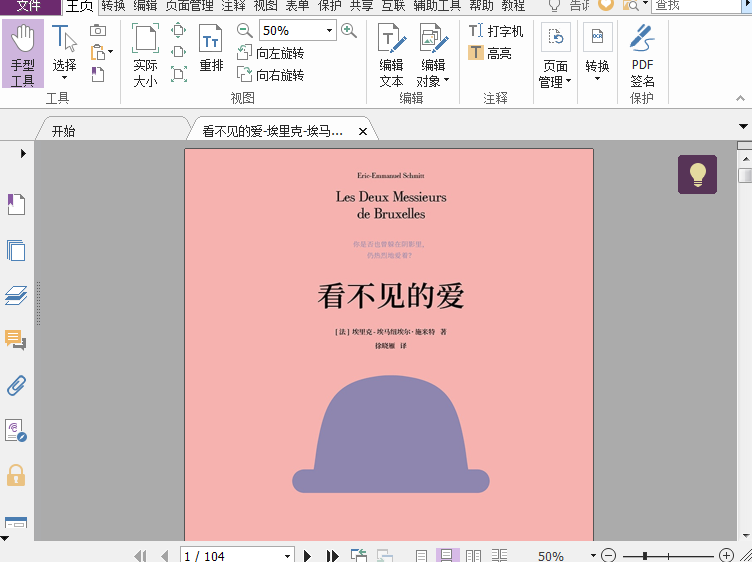Image resolution: width=752 pixels, height=562 pixels.
Task: Collapse the ribbon with the chevron
Action: pos(740,98)
